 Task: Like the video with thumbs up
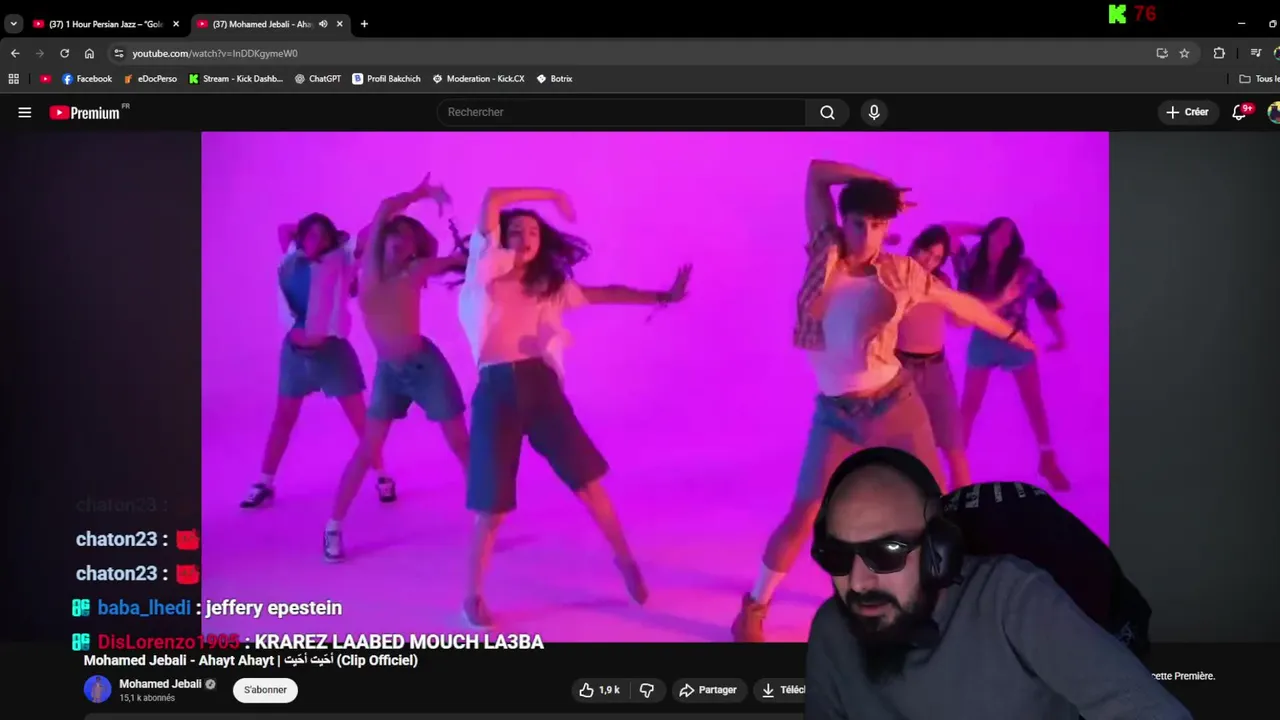598,690
